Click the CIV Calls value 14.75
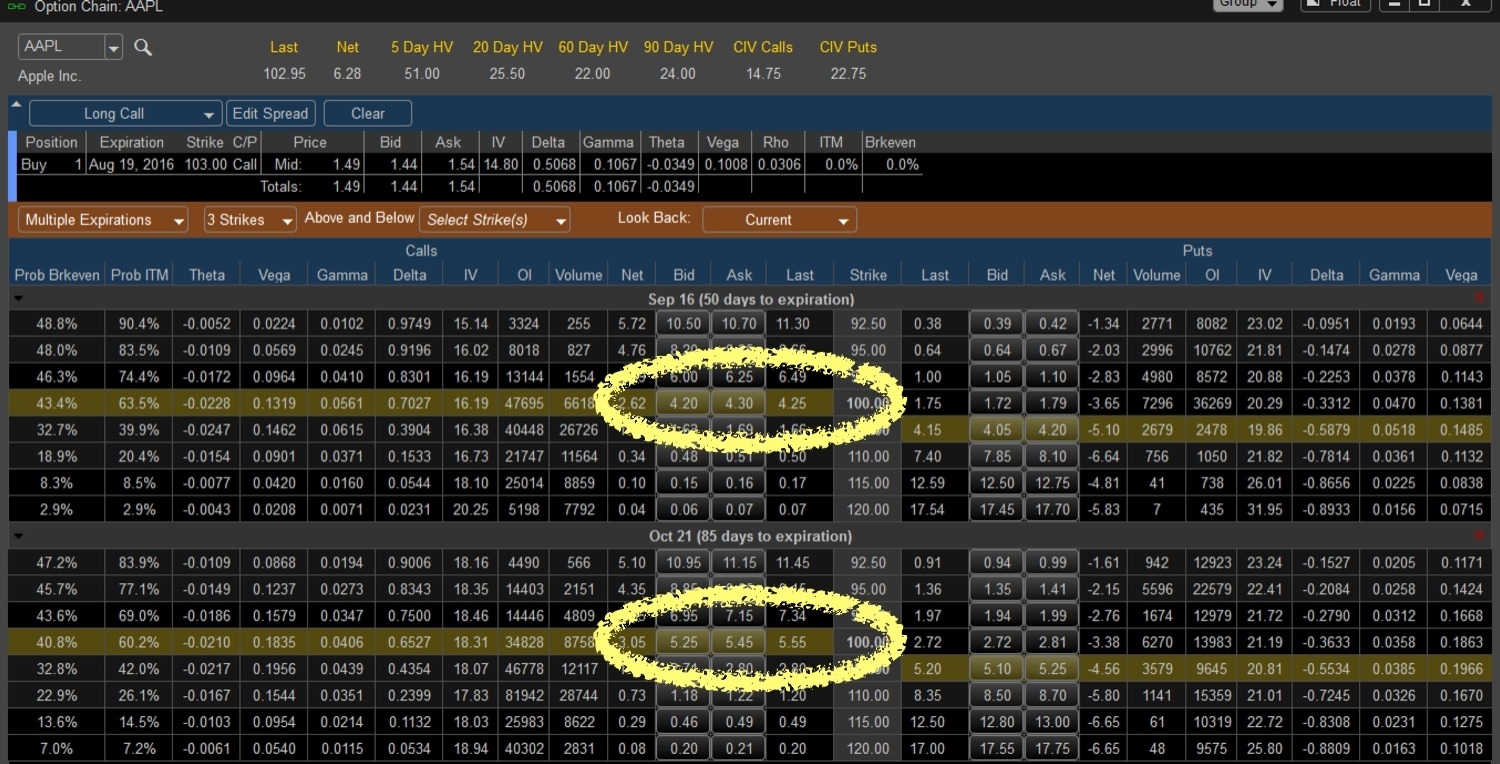The width and height of the screenshot is (1500, 764). (x=763, y=74)
